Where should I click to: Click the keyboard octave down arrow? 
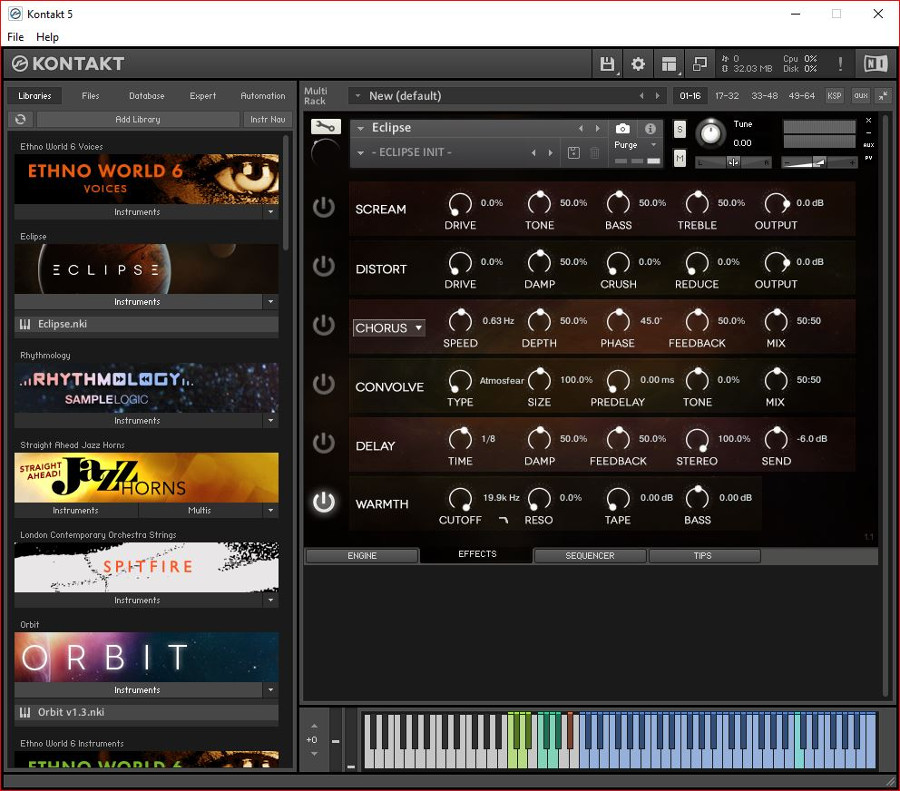coord(314,754)
